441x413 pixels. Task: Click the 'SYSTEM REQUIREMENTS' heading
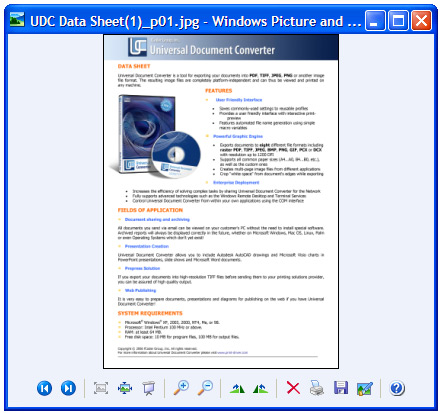click(x=150, y=313)
